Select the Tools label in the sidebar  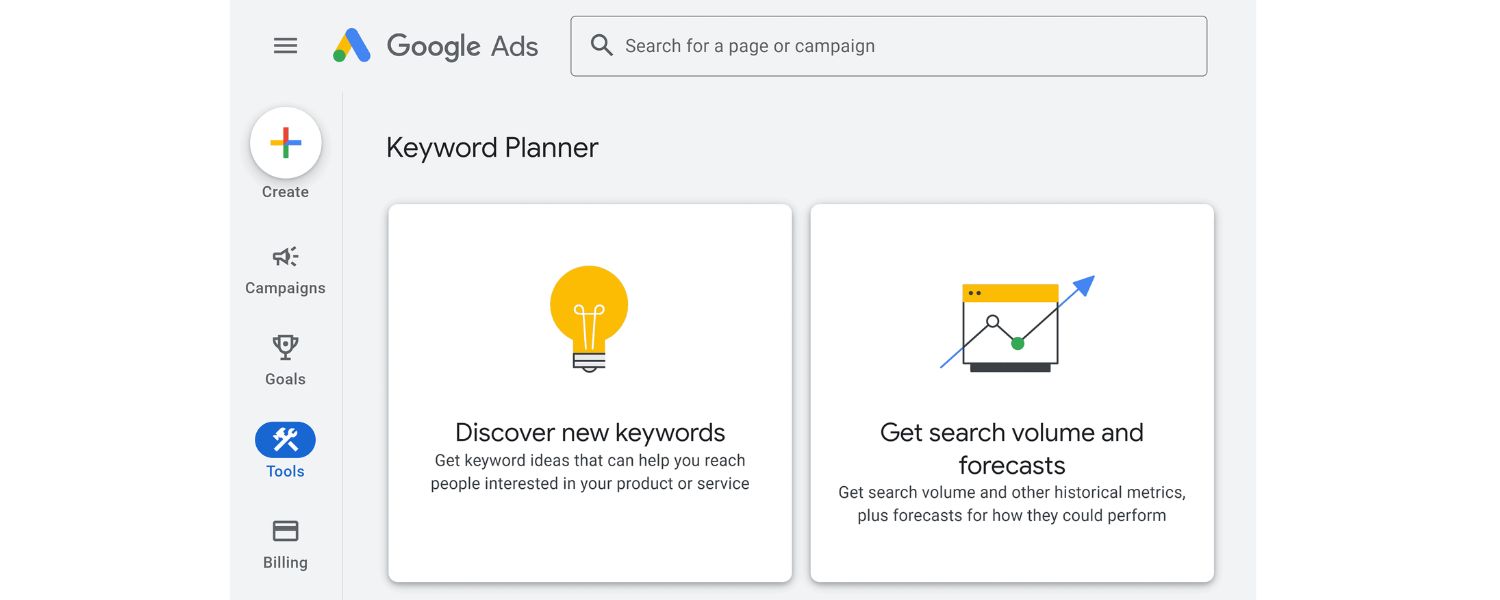point(285,471)
